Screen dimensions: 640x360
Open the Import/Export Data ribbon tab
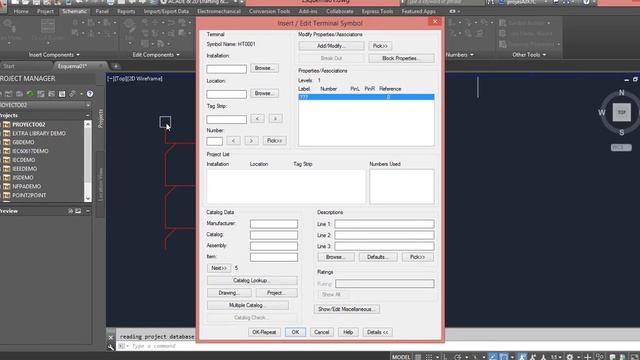pyautogui.click(x=166, y=11)
